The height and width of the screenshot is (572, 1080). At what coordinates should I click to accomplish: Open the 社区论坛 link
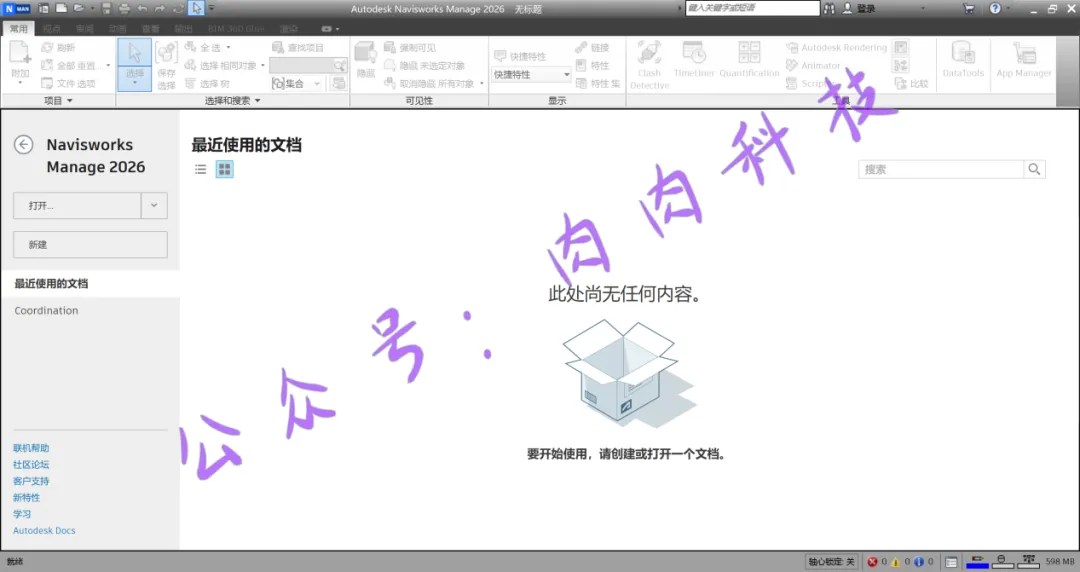pyautogui.click(x=31, y=464)
